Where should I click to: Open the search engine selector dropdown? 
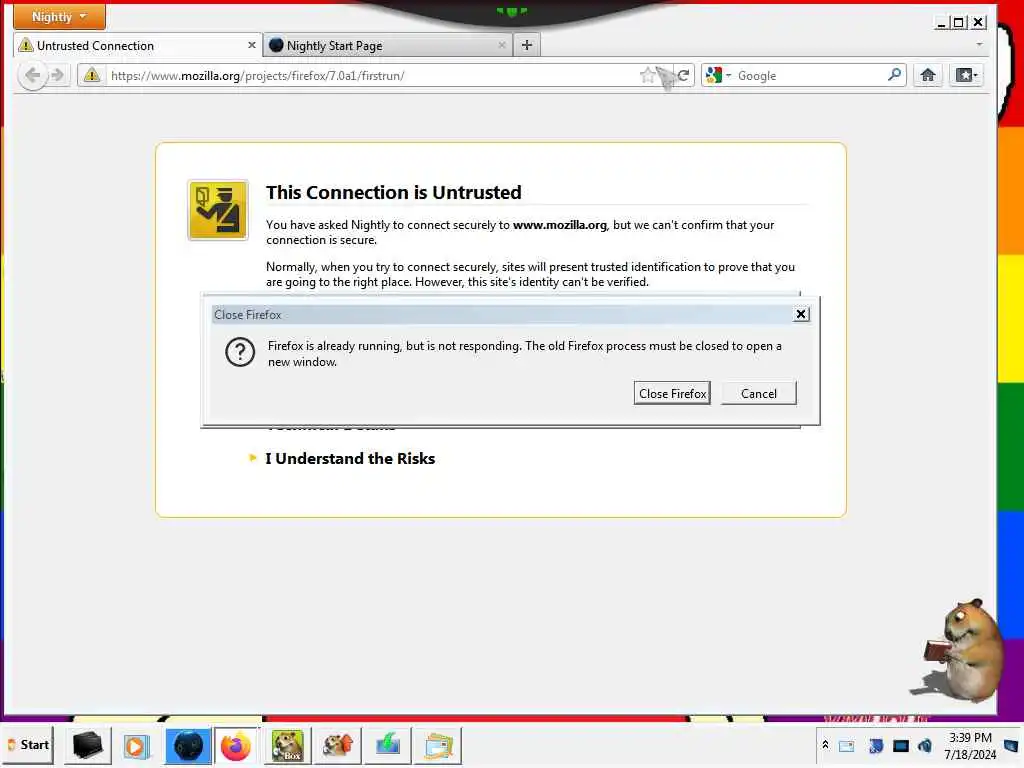pos(718,76)
